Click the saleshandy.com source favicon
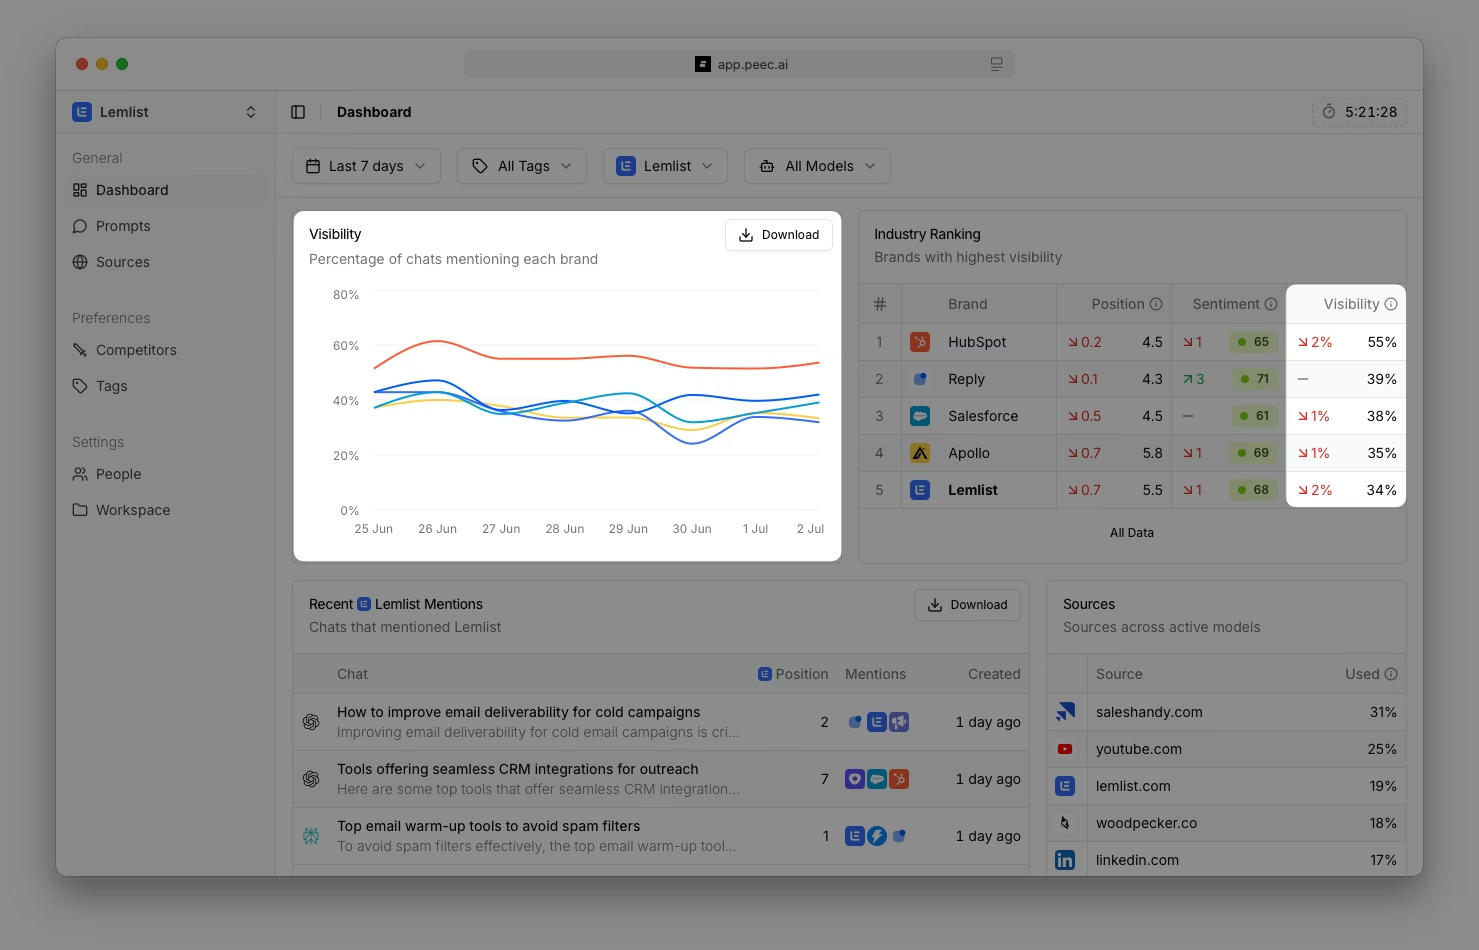This screenshot has width=1479, height=950. (x=1065, y=712)
